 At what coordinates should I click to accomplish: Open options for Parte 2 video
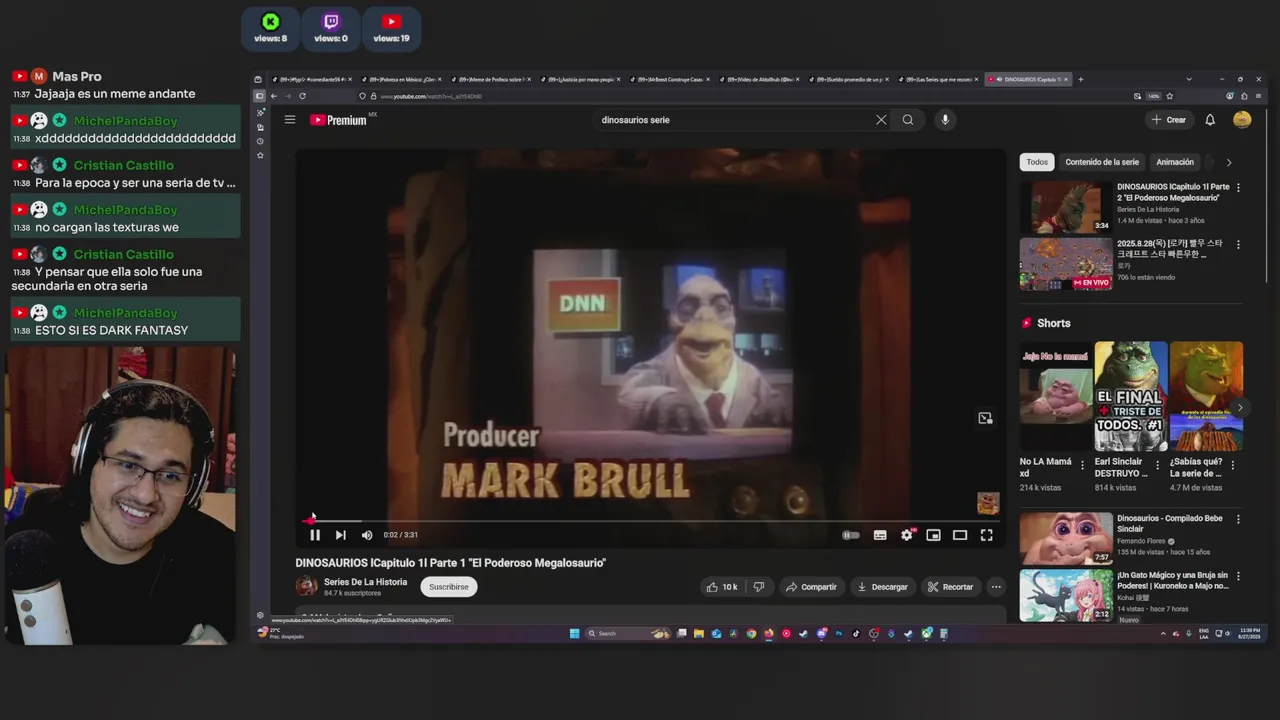point(1238,188)
